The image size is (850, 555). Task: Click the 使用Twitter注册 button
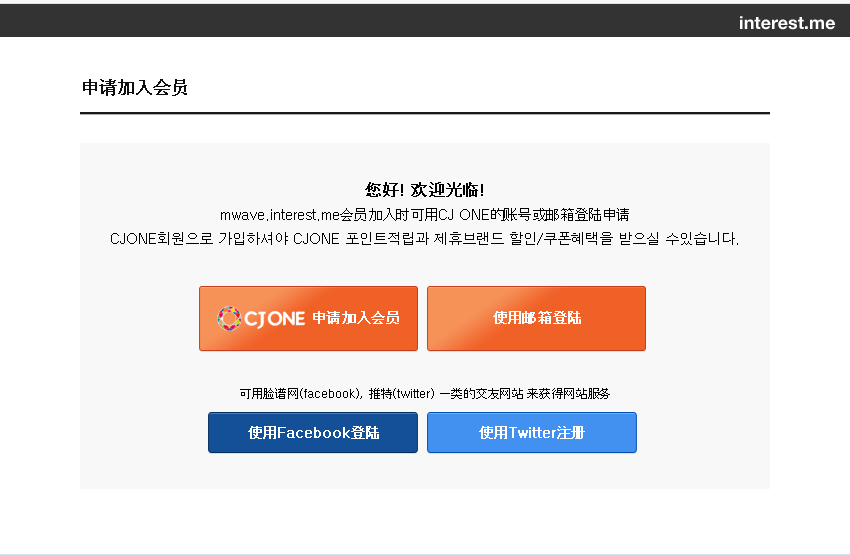point(532,433)
